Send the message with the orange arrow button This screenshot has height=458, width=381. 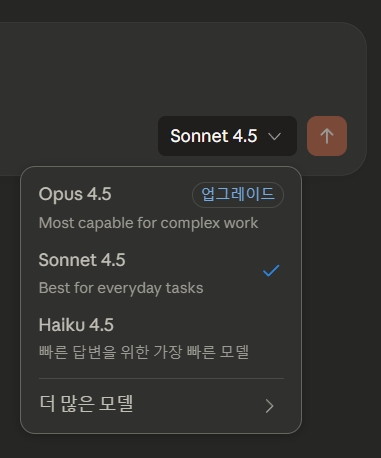pos(327,136)
